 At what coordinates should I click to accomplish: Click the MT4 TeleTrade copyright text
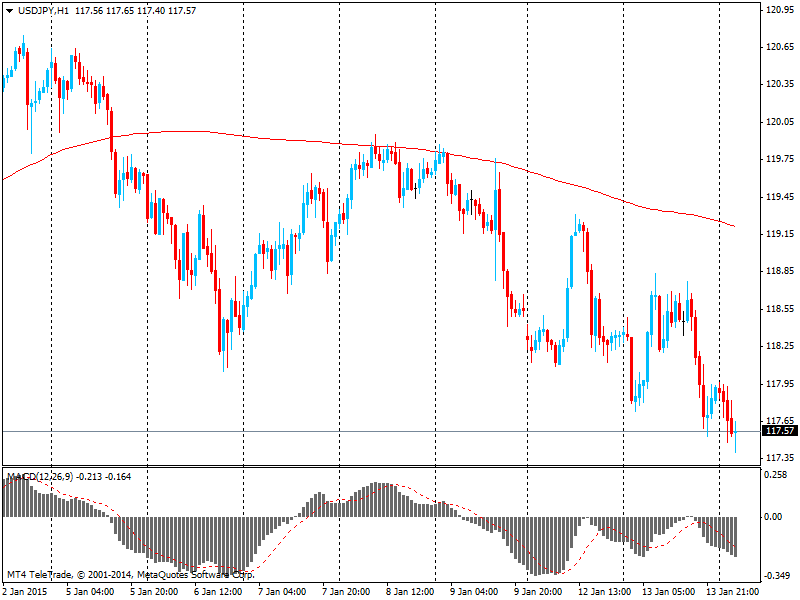130,575
